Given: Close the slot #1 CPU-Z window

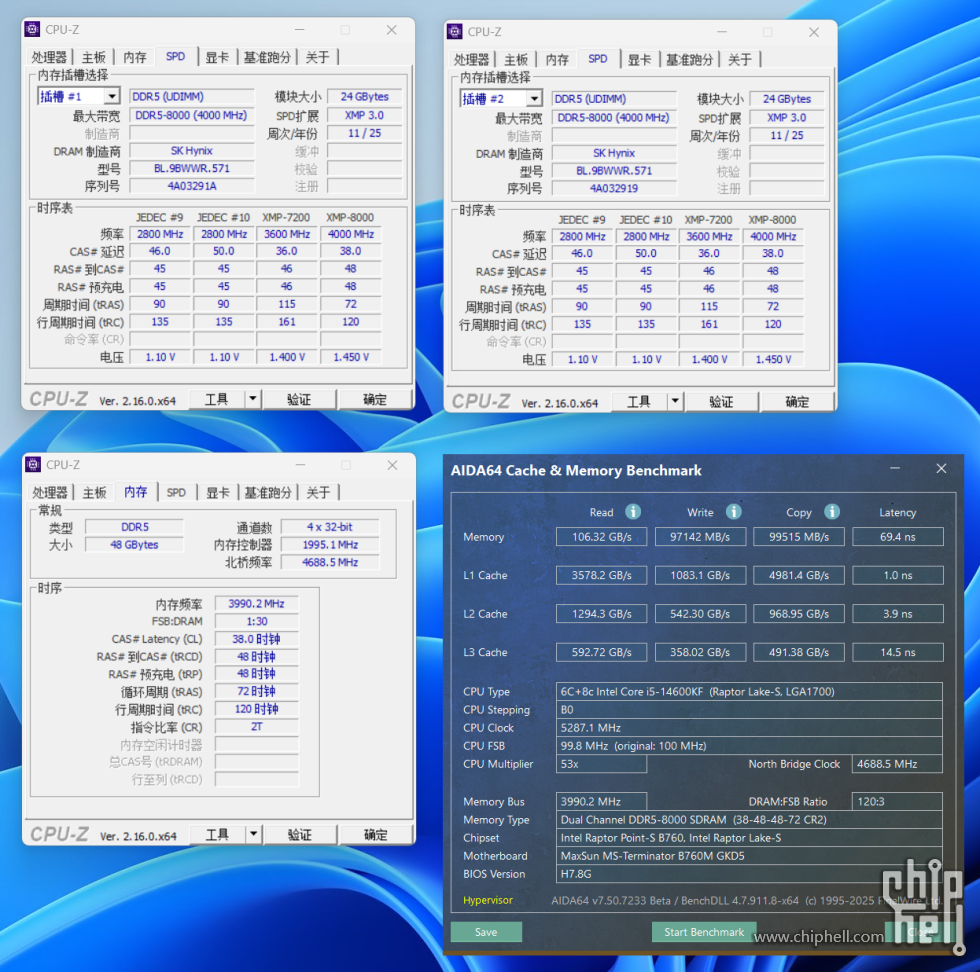Looking at the screenshot, I should [391, 30].
